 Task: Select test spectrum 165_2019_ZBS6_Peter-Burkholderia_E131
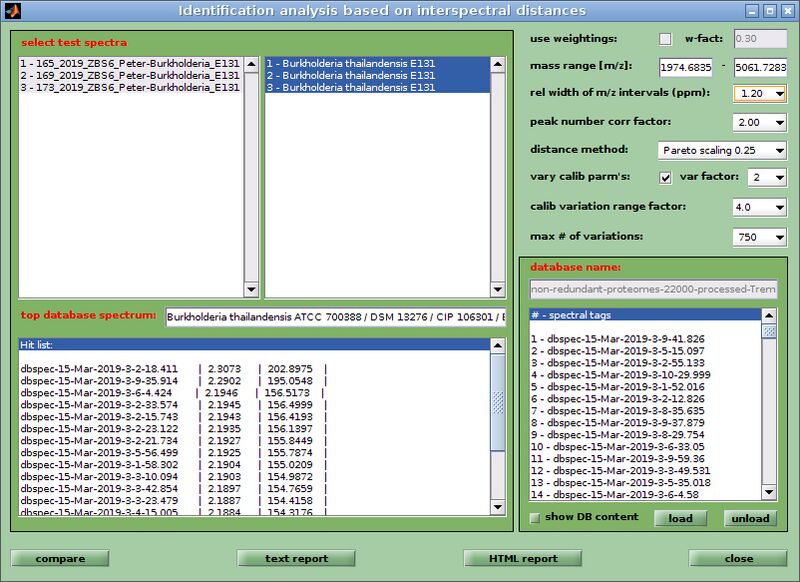tap(130, 62)
